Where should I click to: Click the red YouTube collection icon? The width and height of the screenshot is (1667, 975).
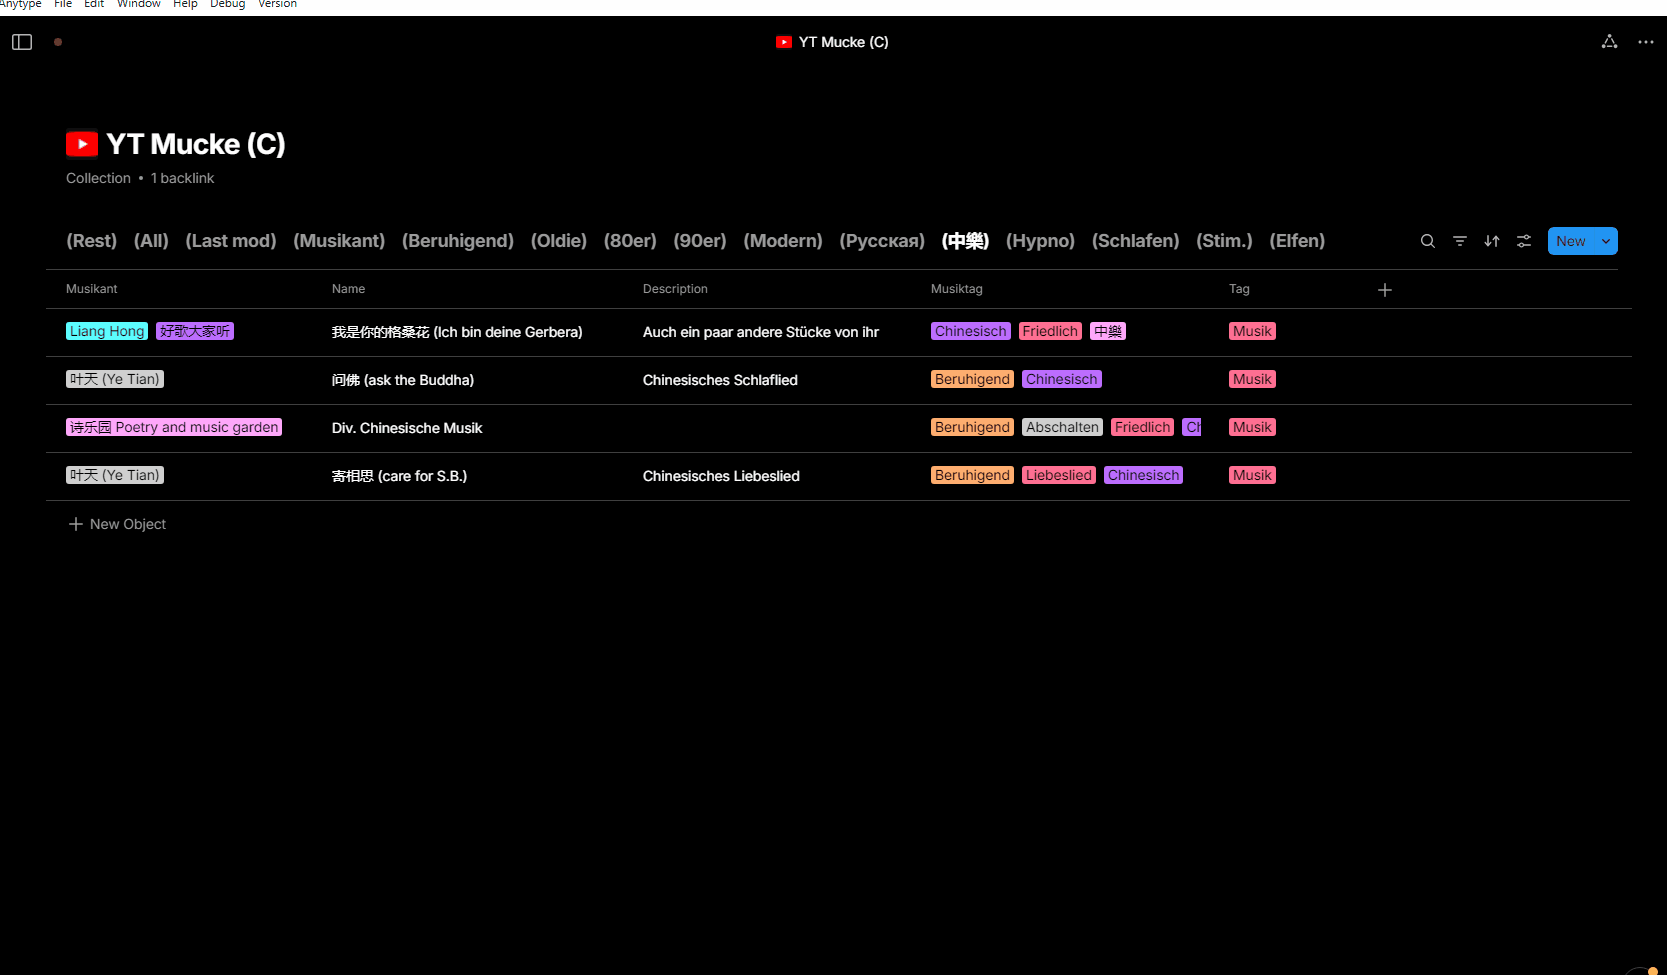tap(82, 144)
